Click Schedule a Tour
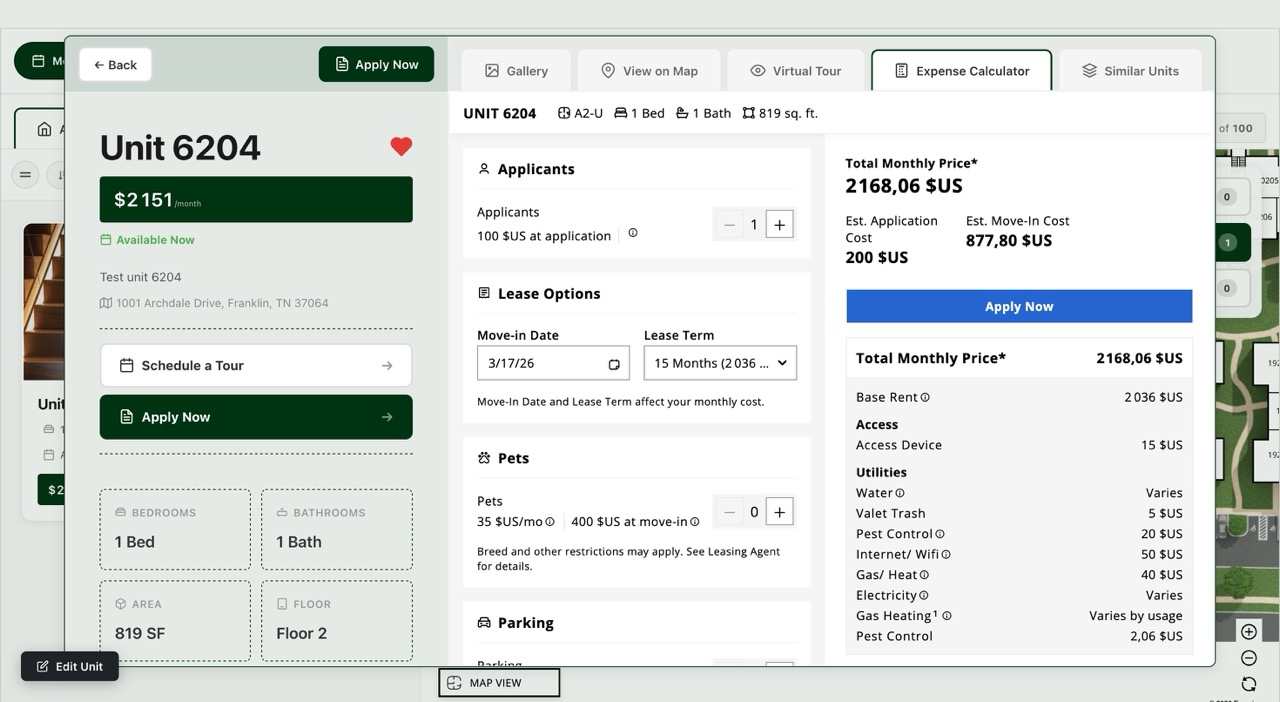The image size is (1280, 702). click(x=255, y=365)
